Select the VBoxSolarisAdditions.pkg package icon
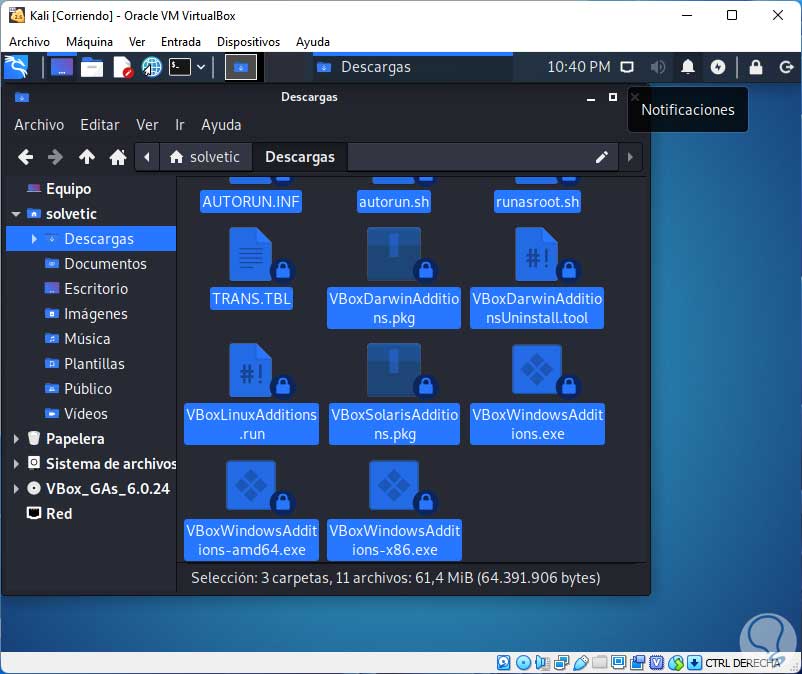The image size is (802, 674). coord(394,371)
